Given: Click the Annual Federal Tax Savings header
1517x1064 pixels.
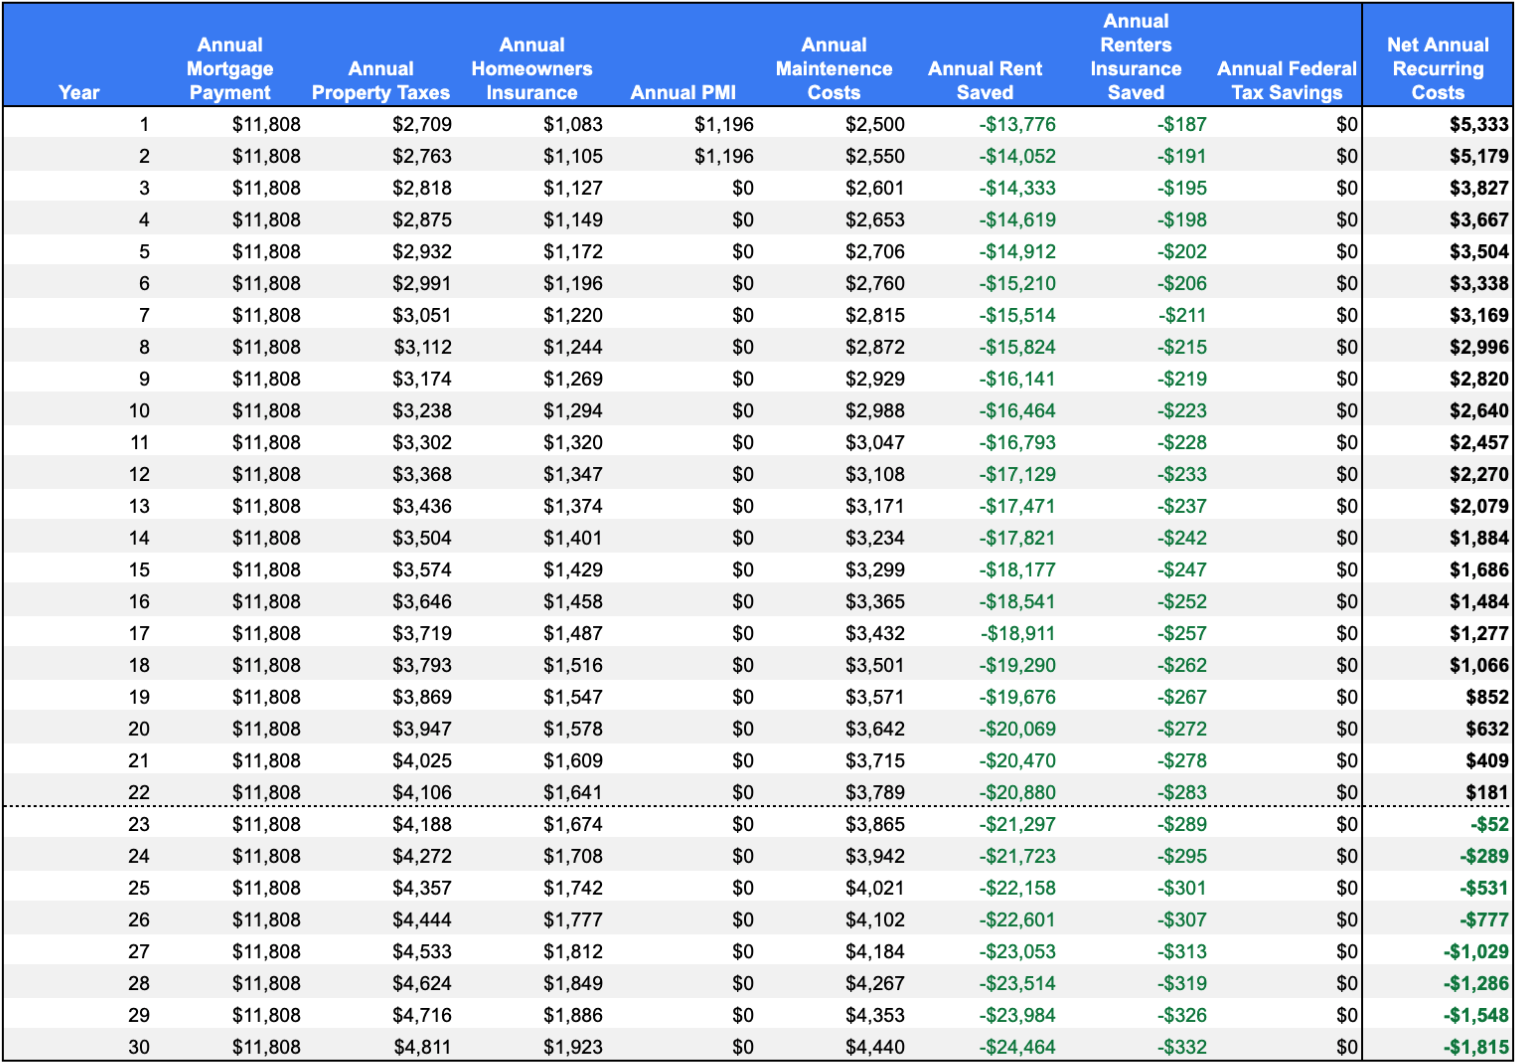Looking at the screenshot, I should 1287,81.
